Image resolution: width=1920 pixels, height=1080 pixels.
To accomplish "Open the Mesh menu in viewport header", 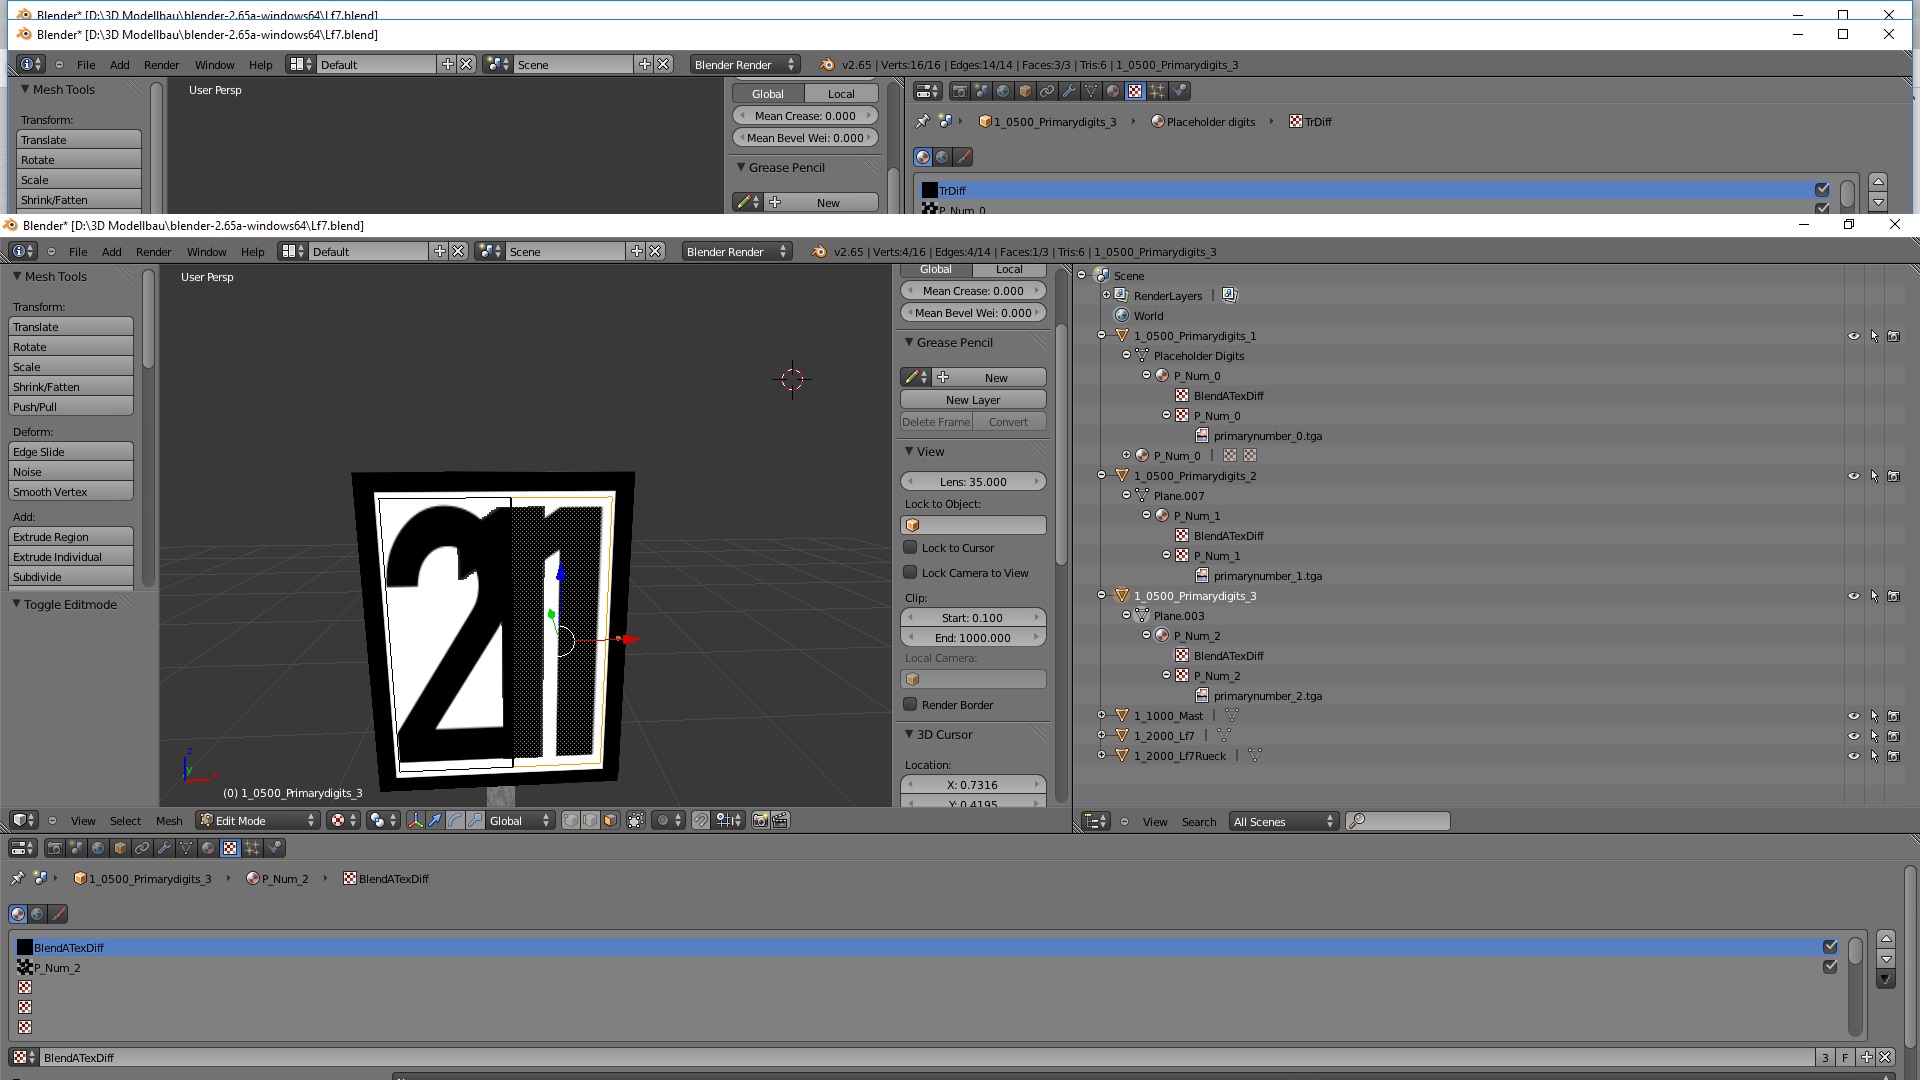I will (x=168, y=821).
